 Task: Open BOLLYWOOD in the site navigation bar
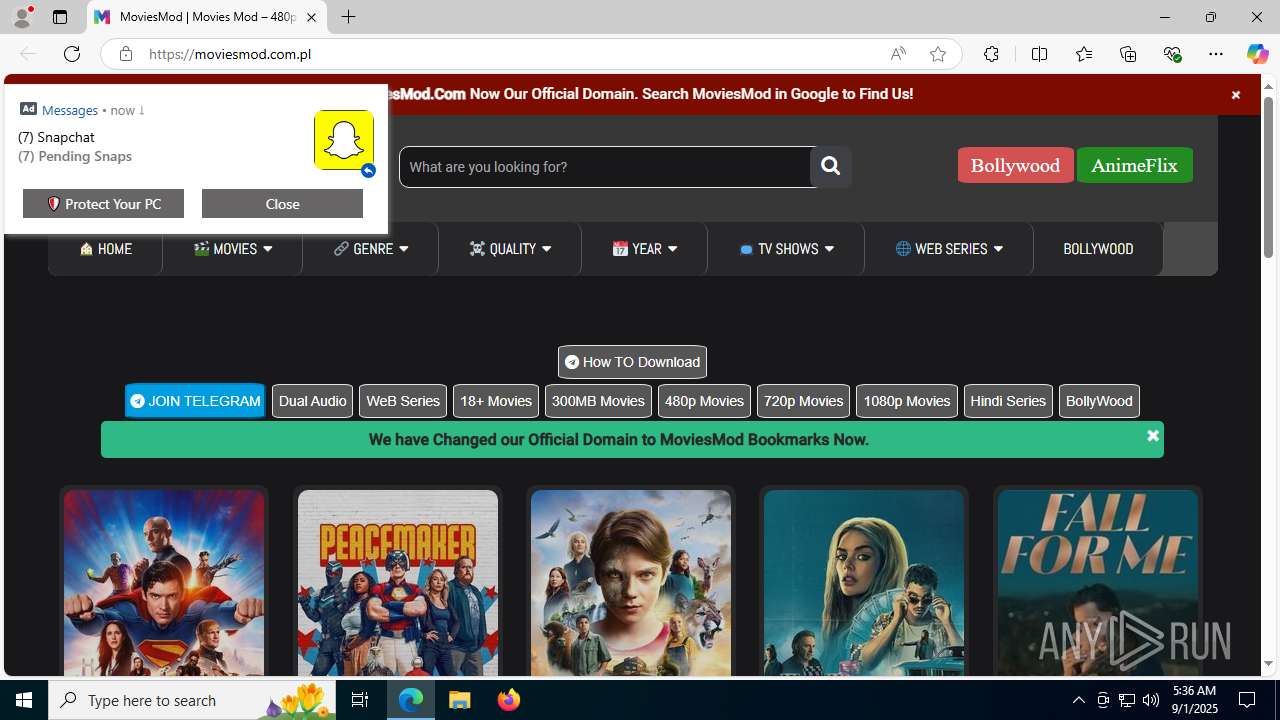coord(1098,249)
